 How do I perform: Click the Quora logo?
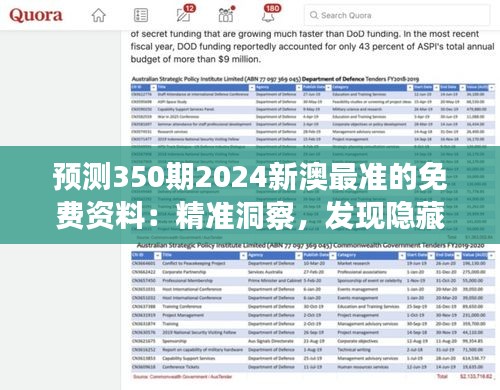coord(36,15)
